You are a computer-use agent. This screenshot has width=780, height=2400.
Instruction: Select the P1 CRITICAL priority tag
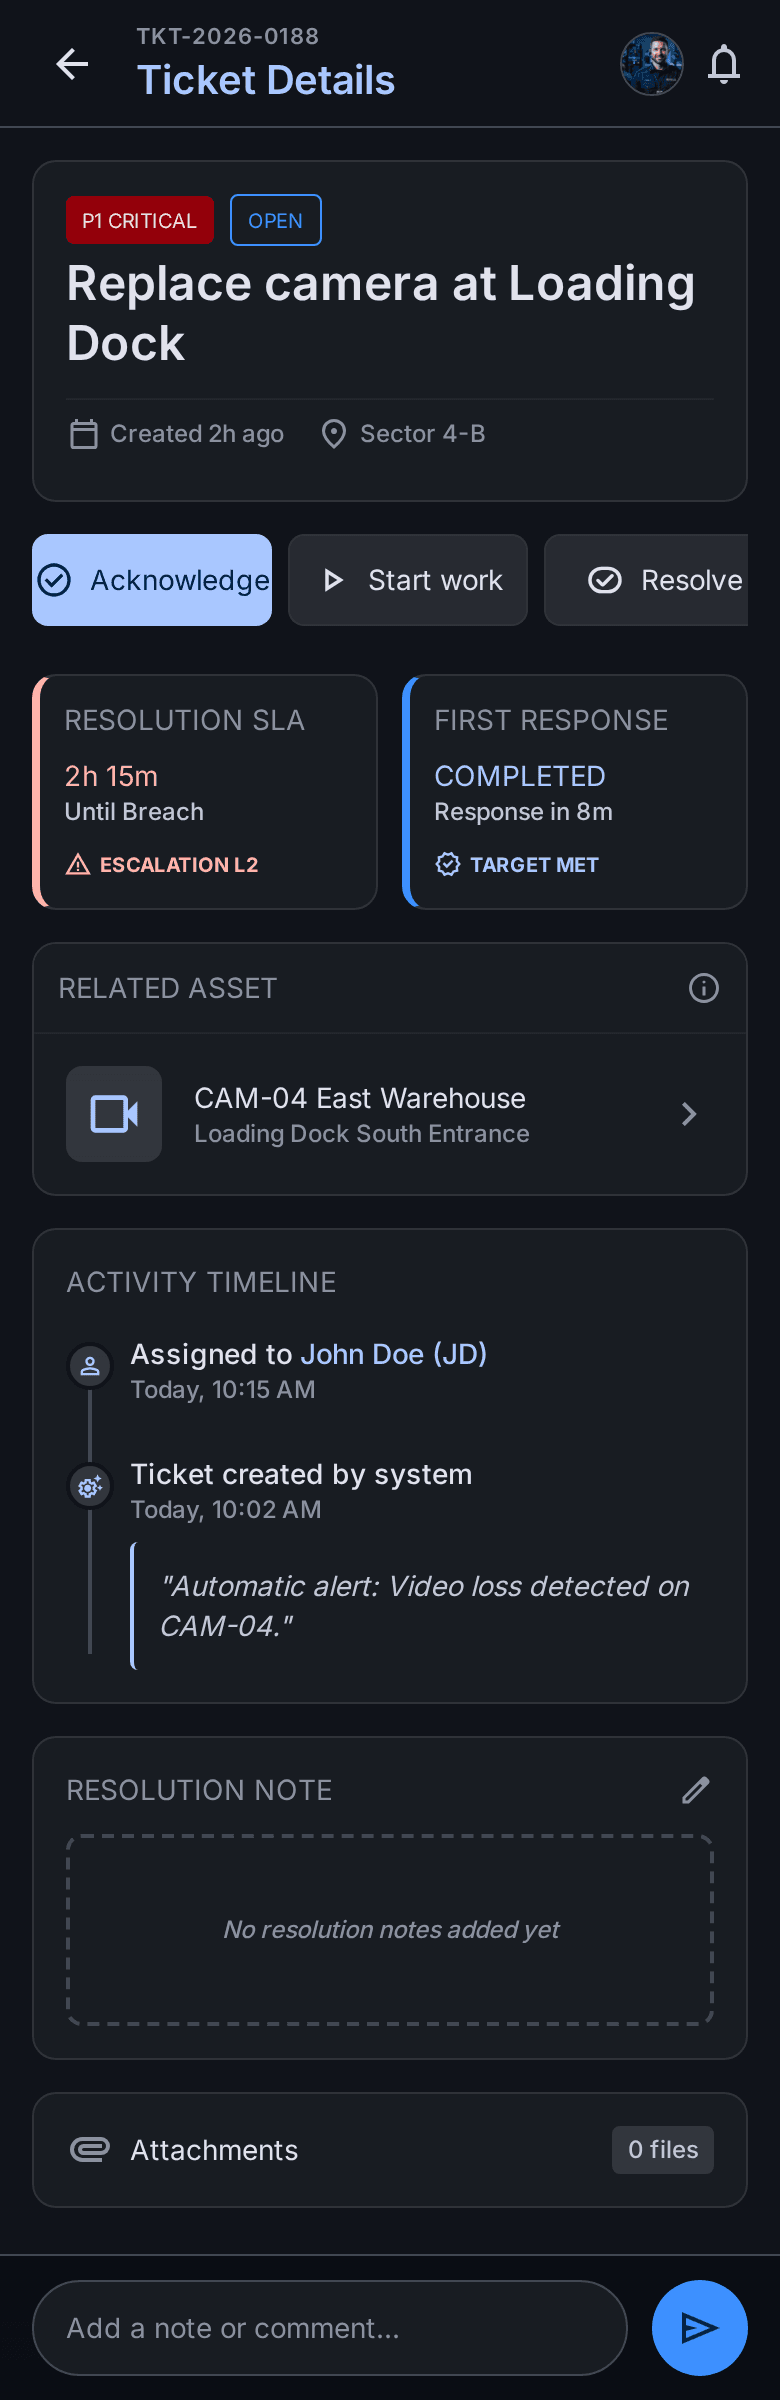pos(140,220)
